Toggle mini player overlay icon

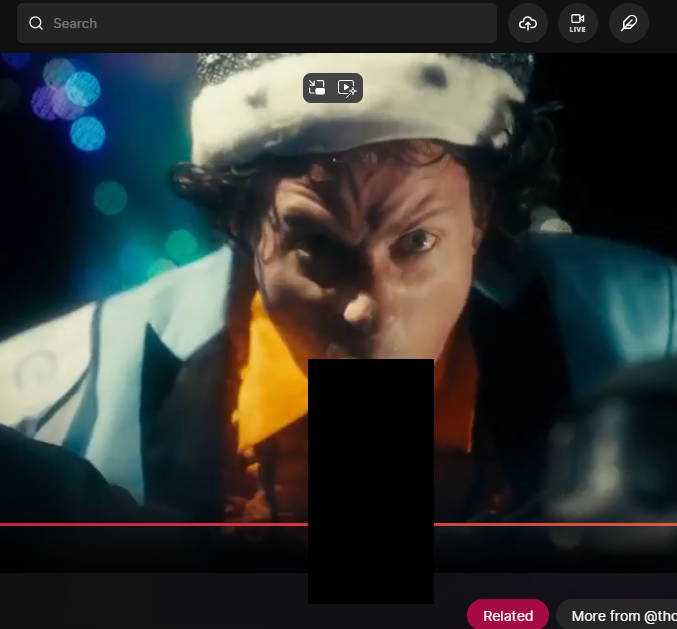tap(317, 88)
